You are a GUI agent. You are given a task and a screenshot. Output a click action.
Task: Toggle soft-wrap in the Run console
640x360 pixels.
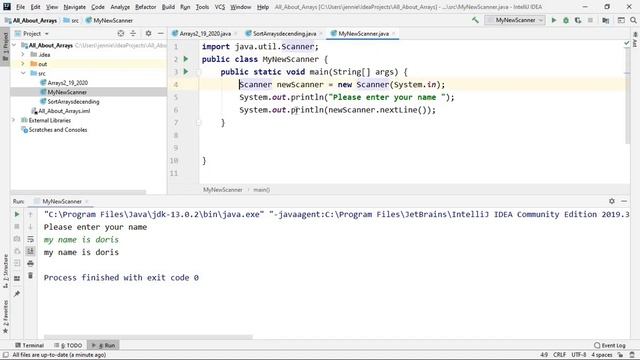pos(30,239)
